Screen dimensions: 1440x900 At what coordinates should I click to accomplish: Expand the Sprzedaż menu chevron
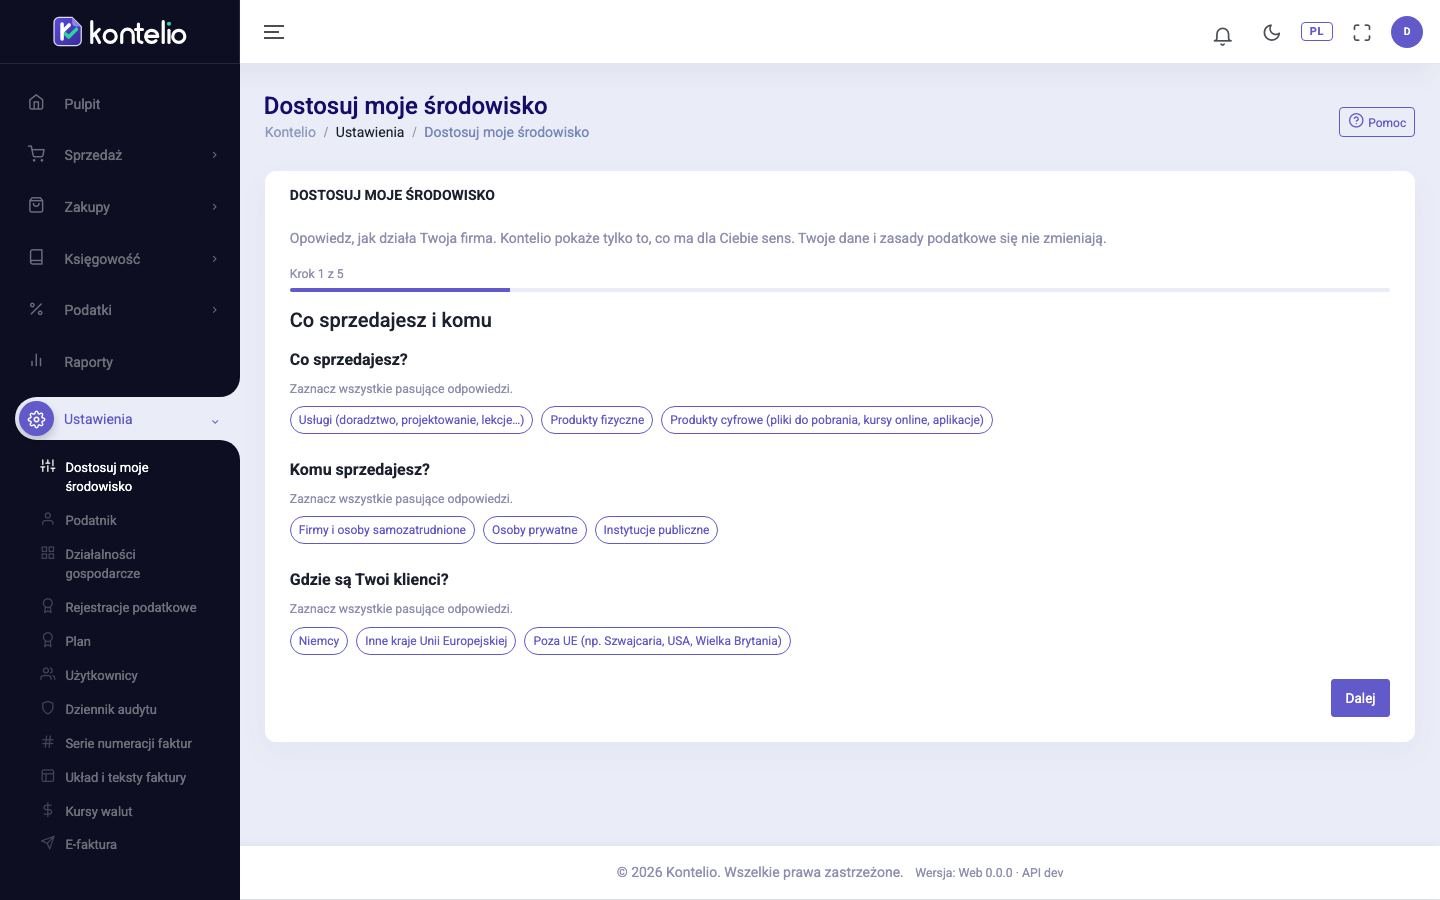[214, 155]
